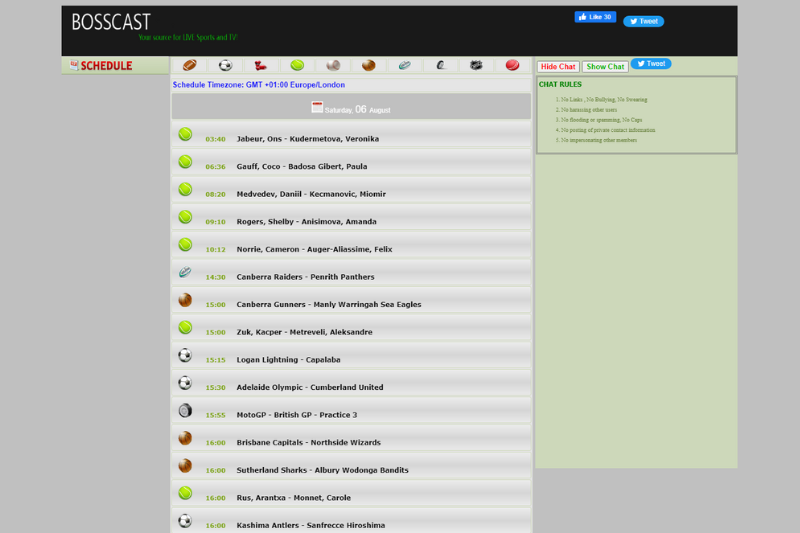Open Kashima Antlers - Sanfrecce Hiroshima stream

(x=311, y=525)
